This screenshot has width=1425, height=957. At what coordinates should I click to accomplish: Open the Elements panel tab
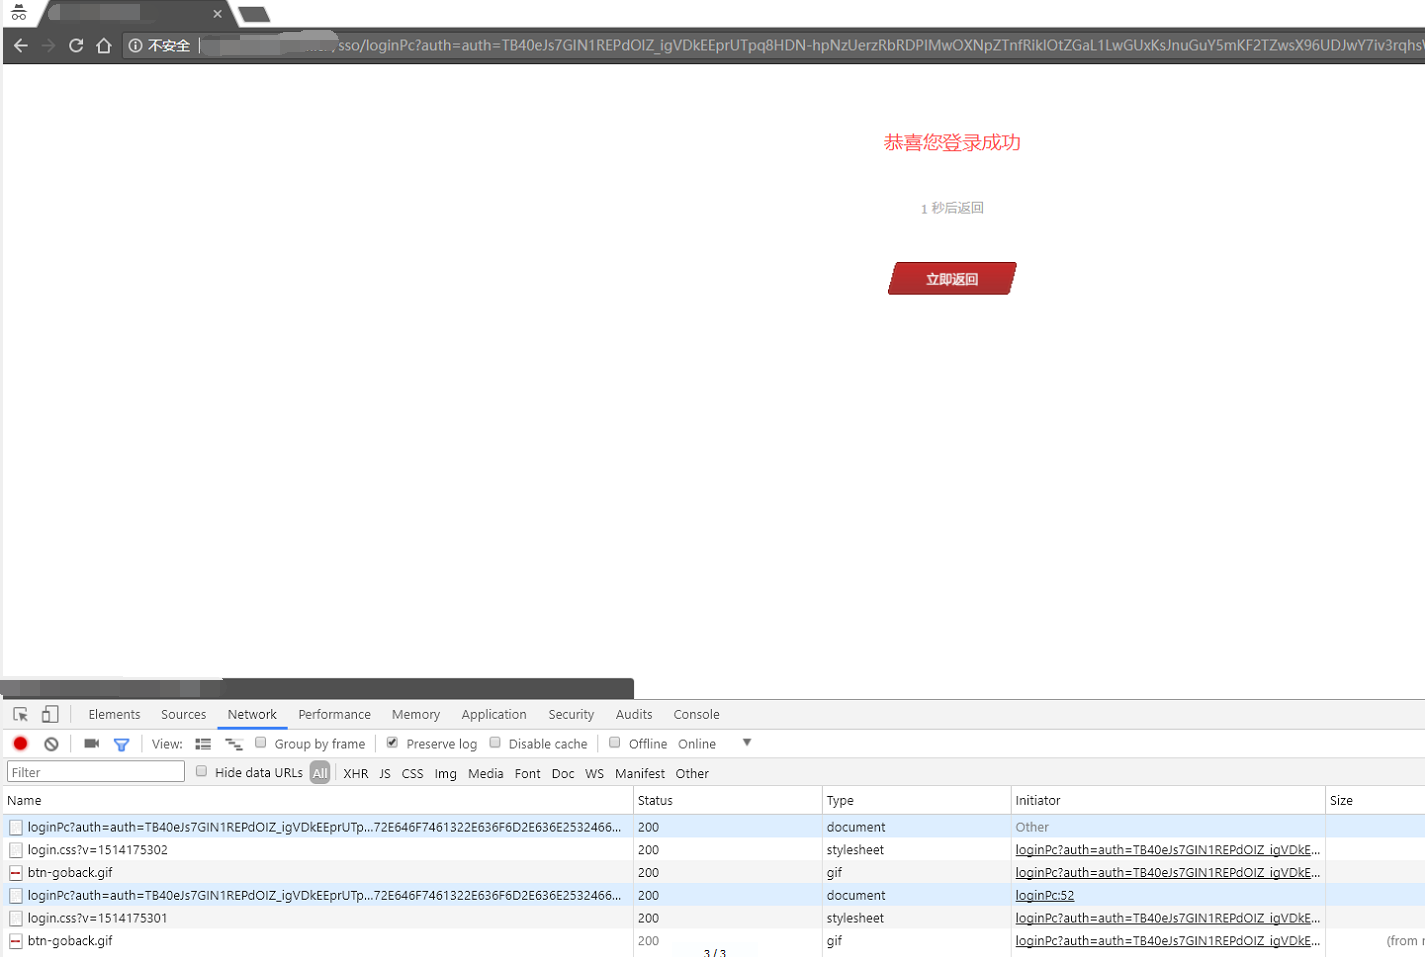114,714
